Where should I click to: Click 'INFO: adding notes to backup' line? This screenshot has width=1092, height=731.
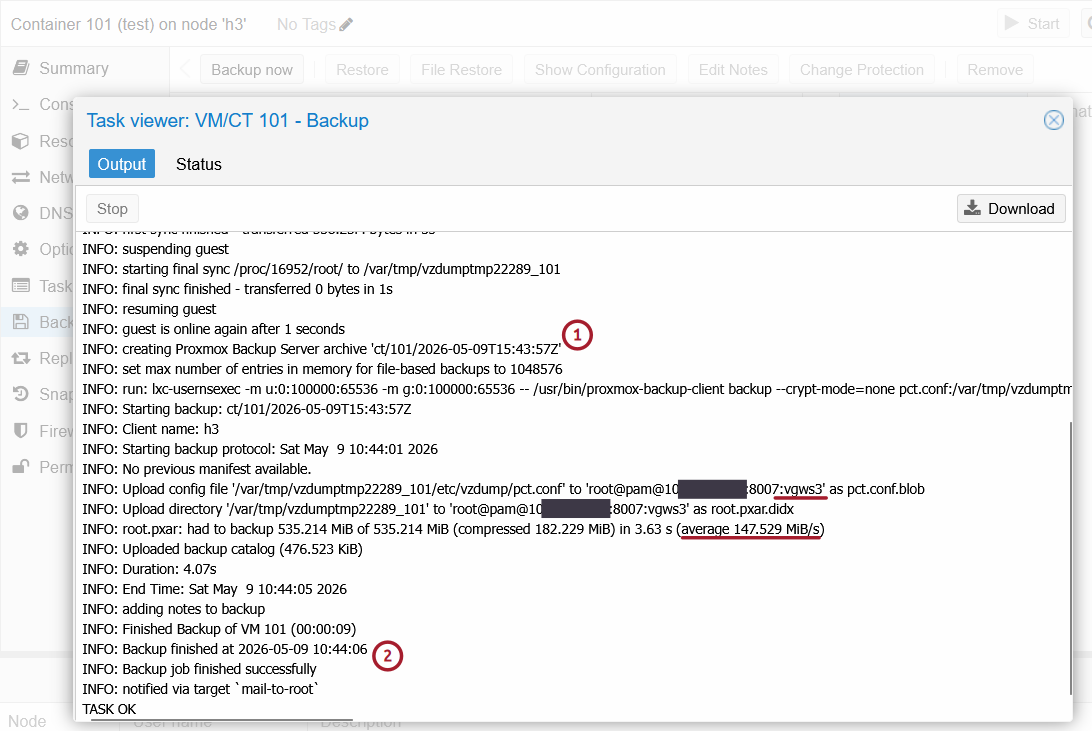click(x=173, y=608)
